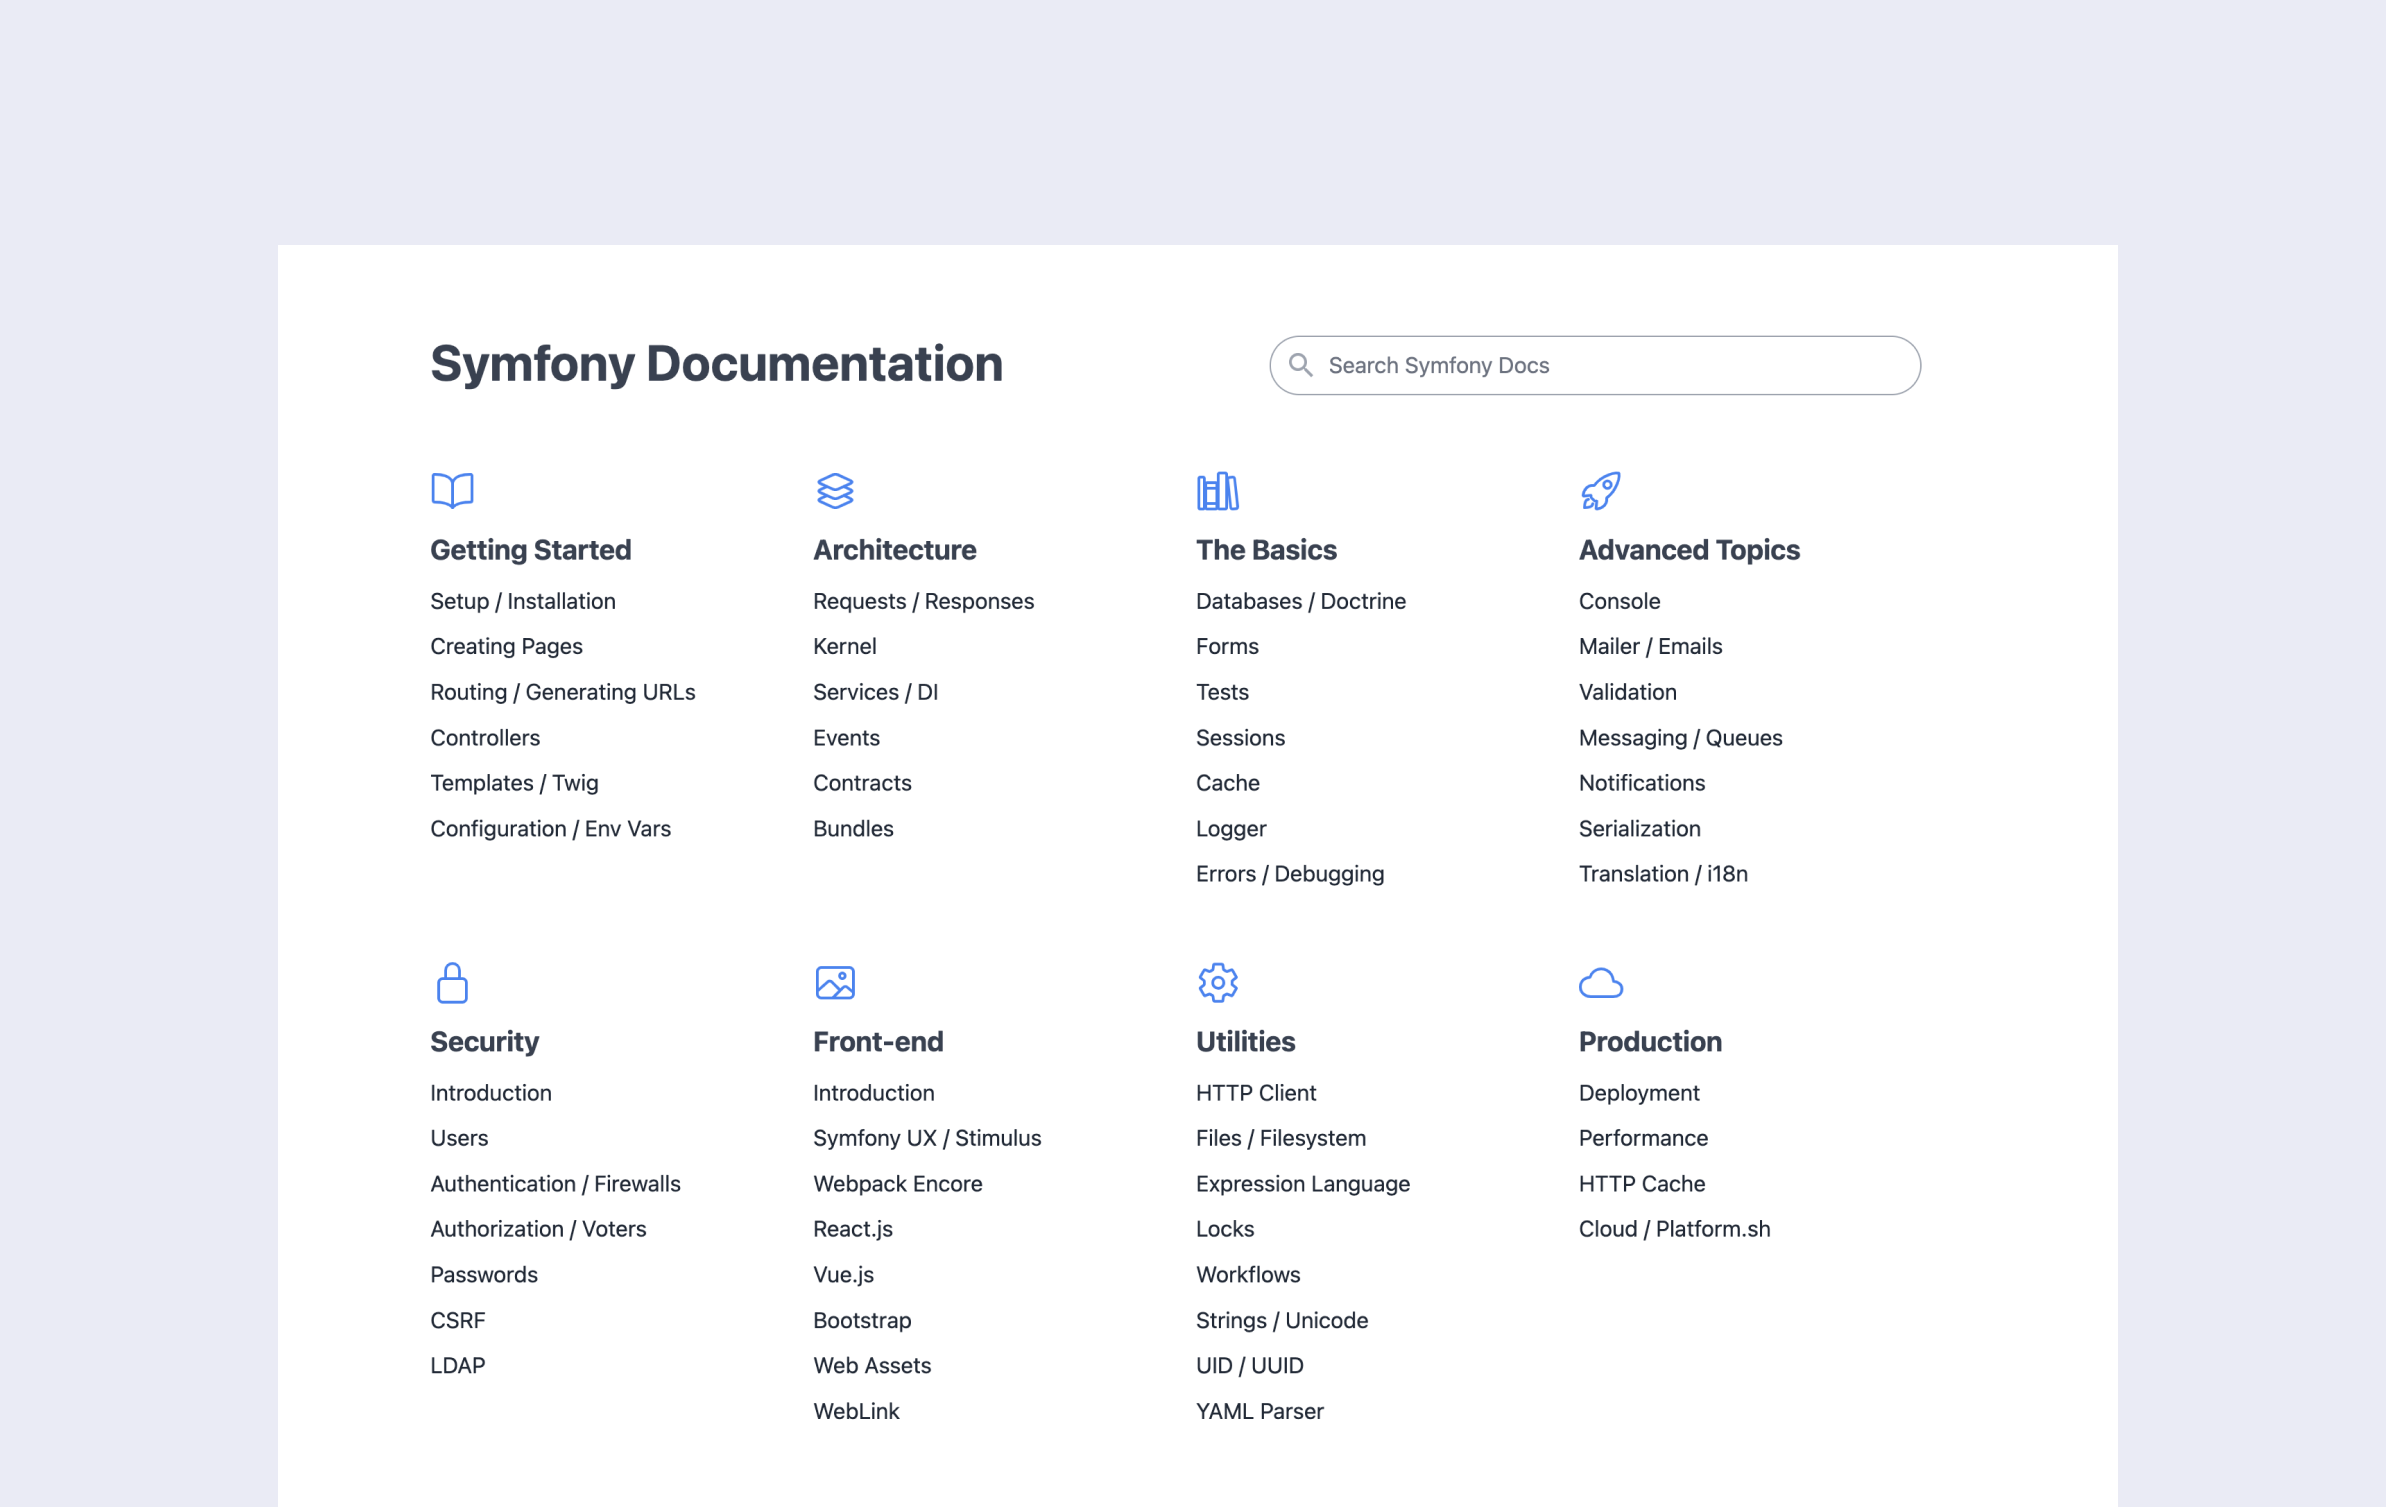Expand the Translation / i18n section
The width and height of the screenshot is (2386, 1507).
point(1662,872)
